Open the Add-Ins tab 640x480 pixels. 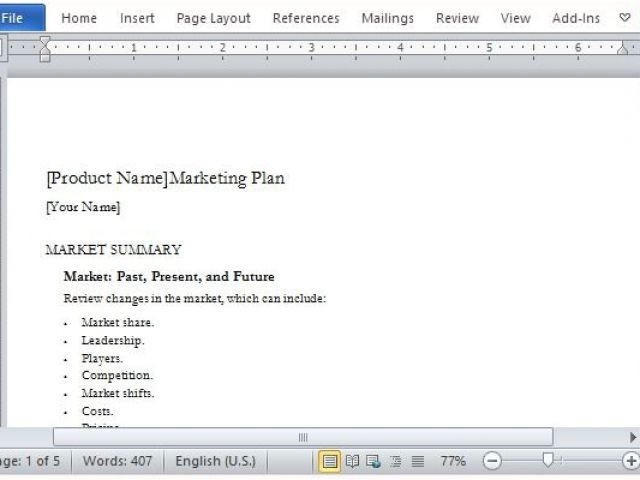(x=576, y=18)
